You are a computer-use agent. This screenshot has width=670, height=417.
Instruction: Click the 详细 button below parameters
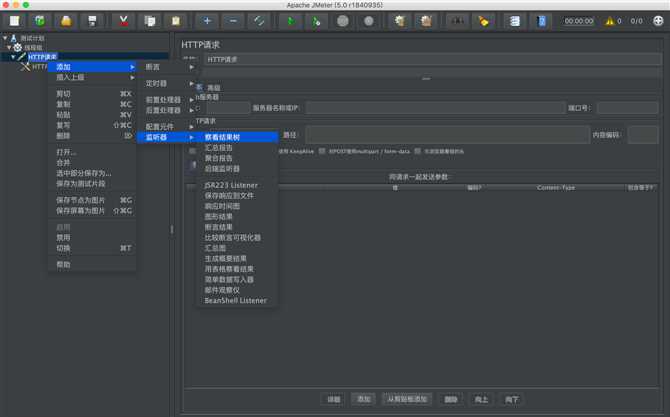tap(333, 399)
